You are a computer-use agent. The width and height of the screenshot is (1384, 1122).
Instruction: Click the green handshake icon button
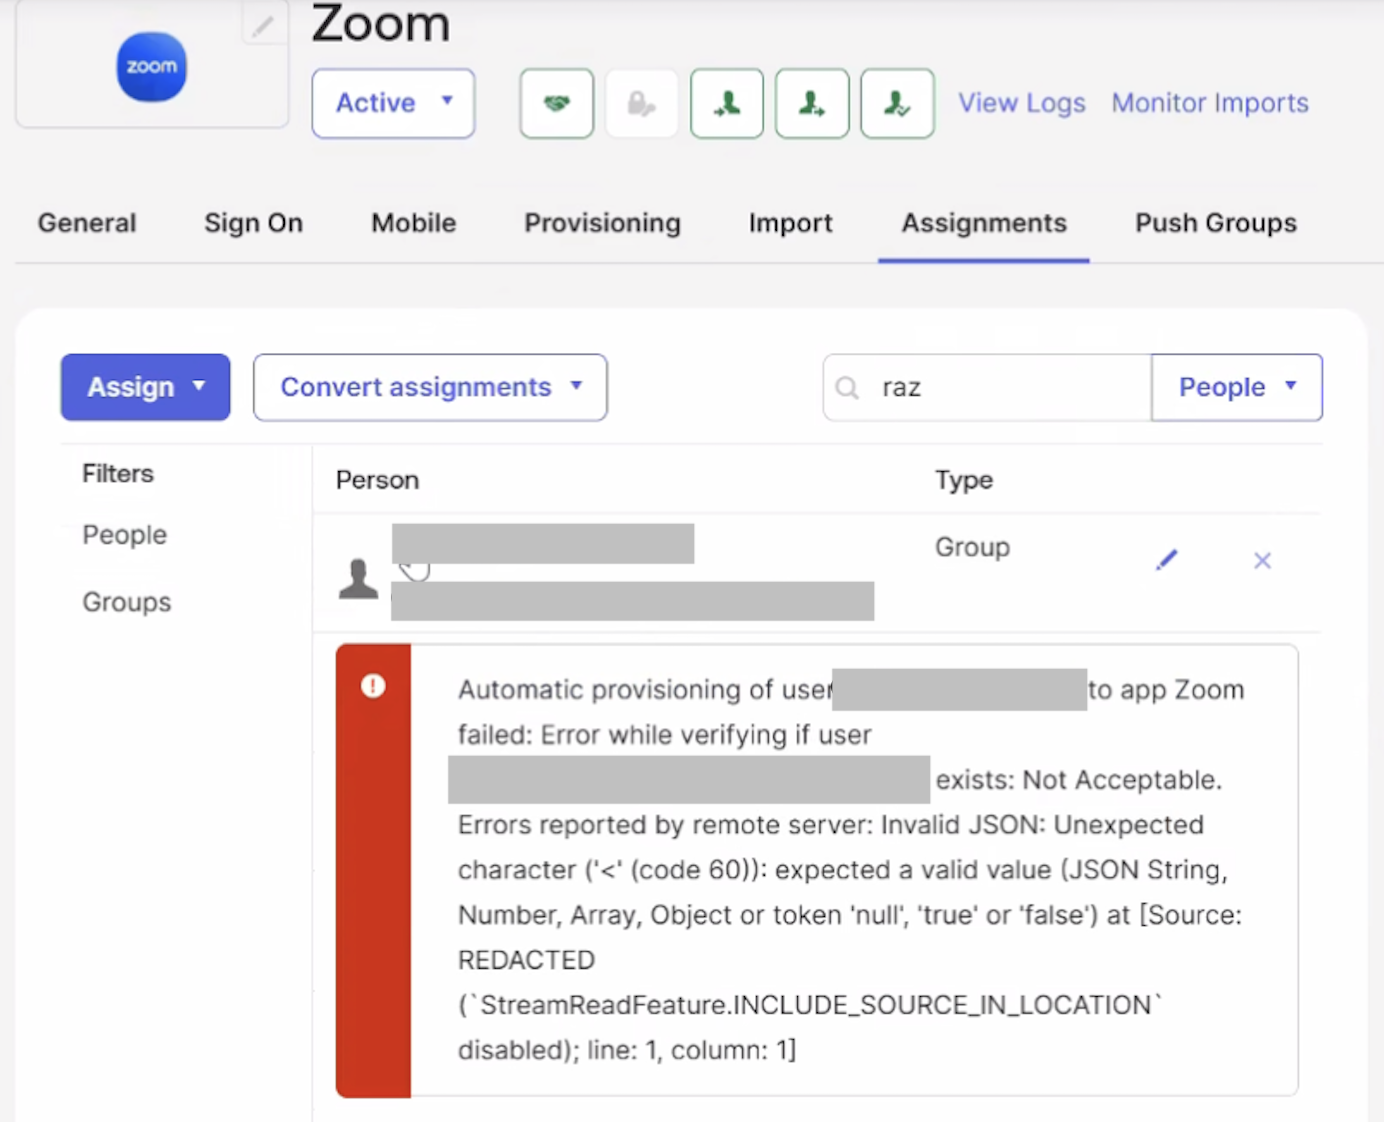click(x=557, y=103)
